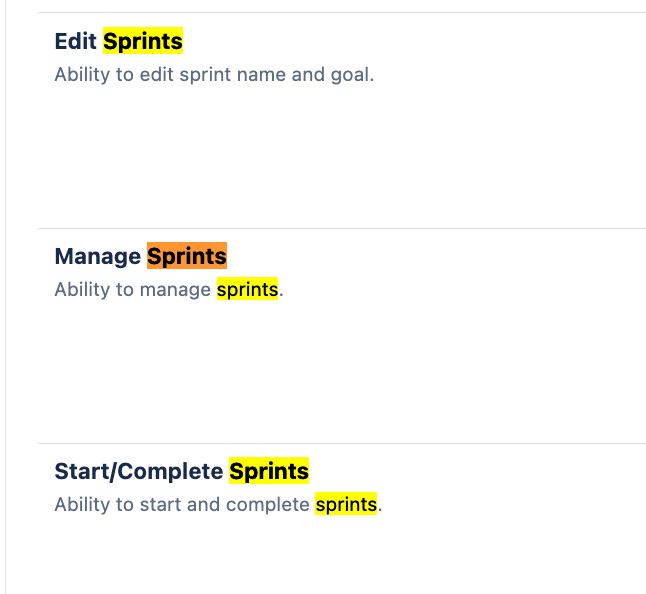Screen dimensions: 646x594
Task: Click the divider line above Start/Complete Sprints
Action: 342,444
